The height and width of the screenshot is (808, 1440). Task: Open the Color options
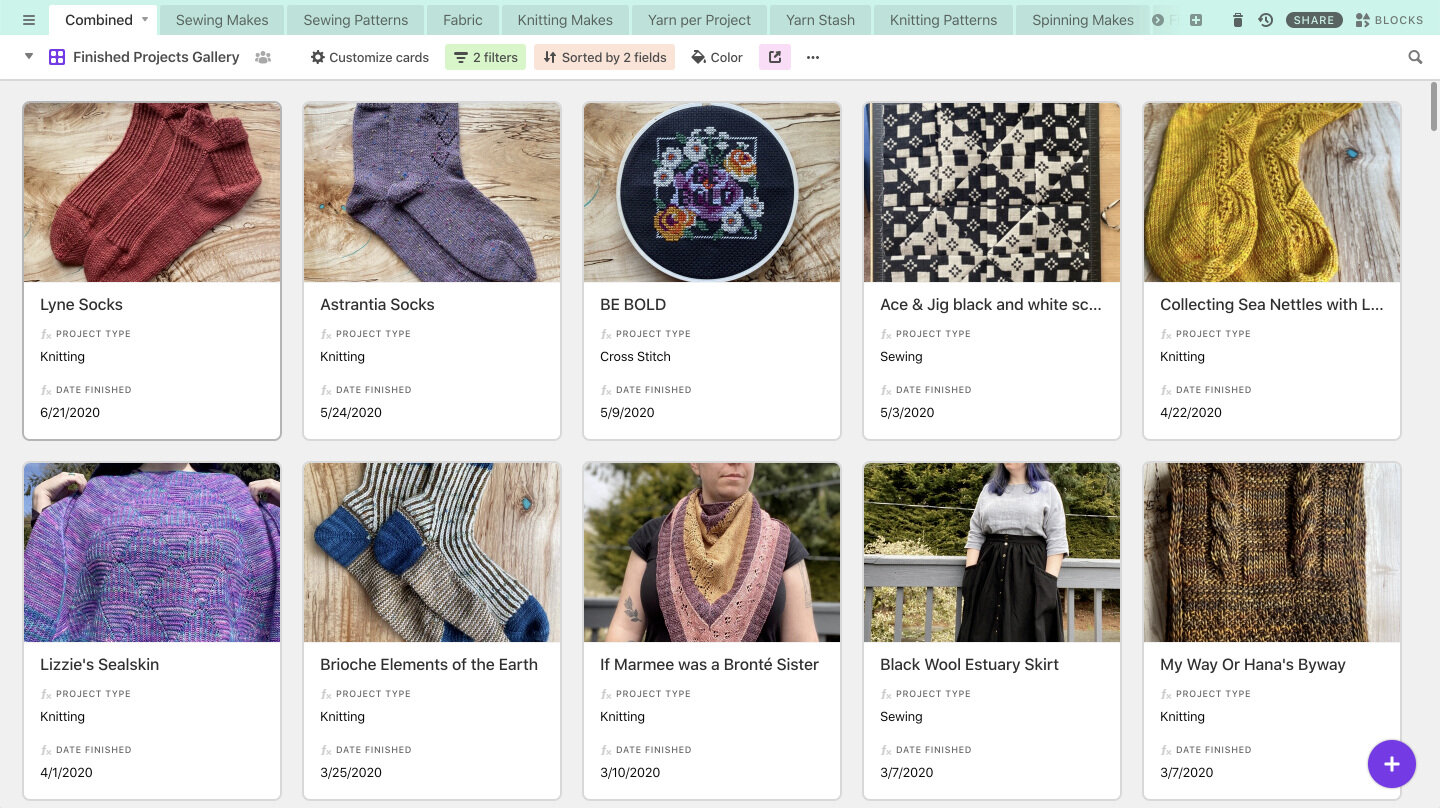717,57
